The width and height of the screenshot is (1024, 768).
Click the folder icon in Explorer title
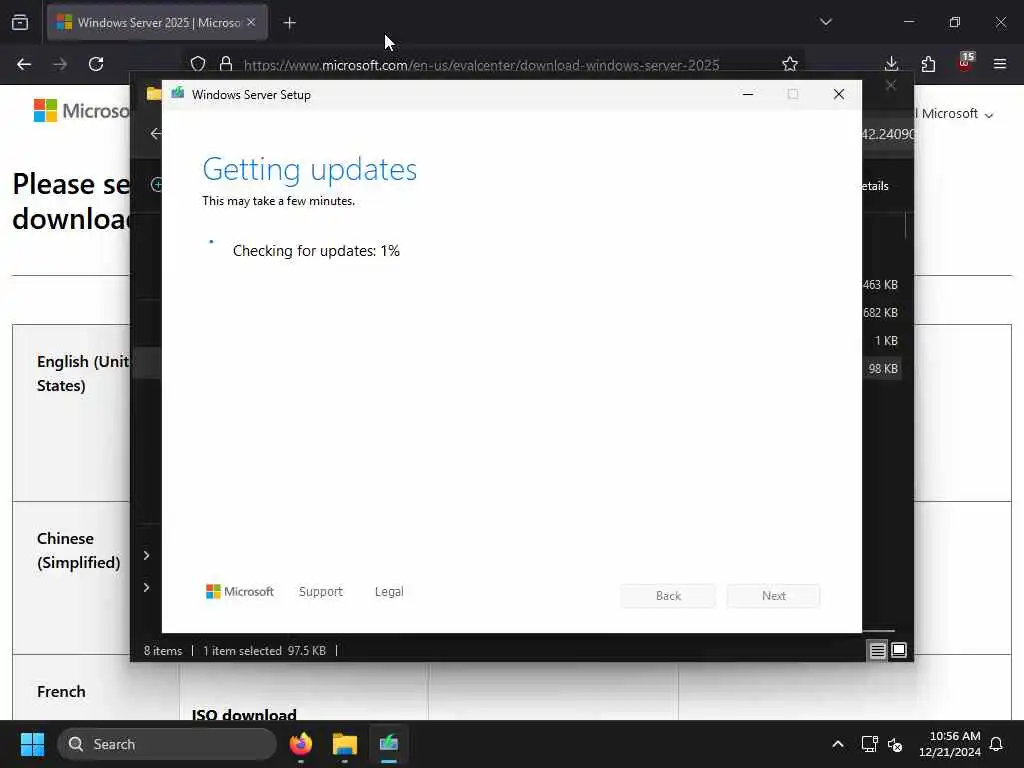153,93
